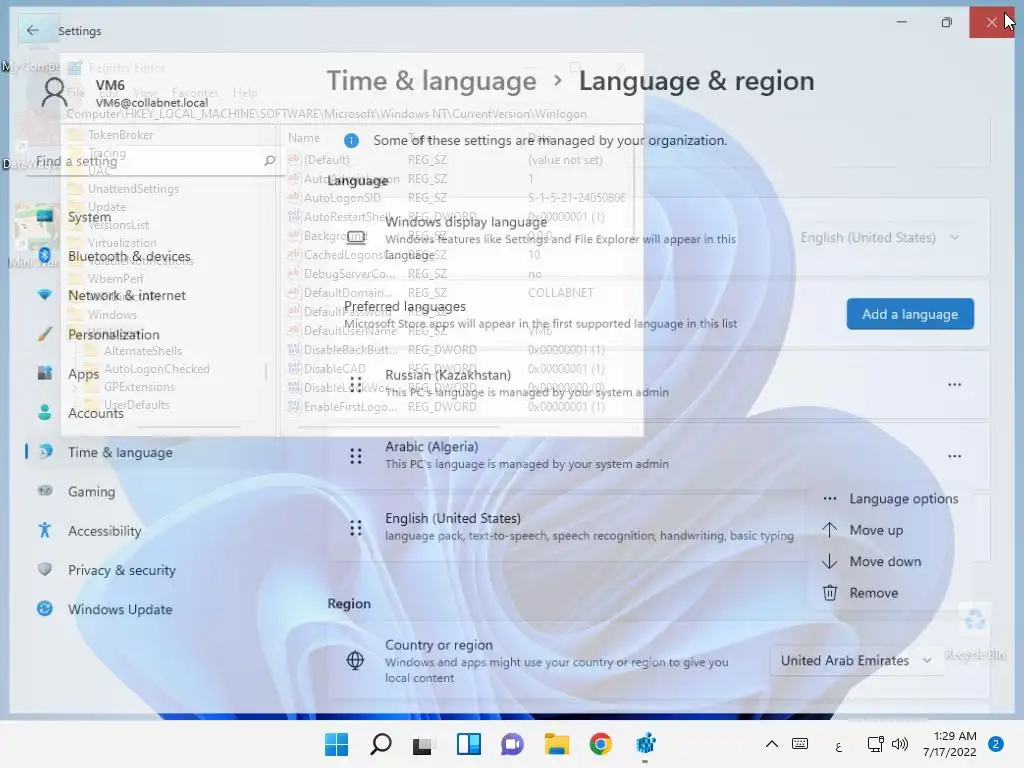This screenshot has width=1024, height=768.
Task: Launch Google Chrome from the taskbar
Action: pos(600,744)
